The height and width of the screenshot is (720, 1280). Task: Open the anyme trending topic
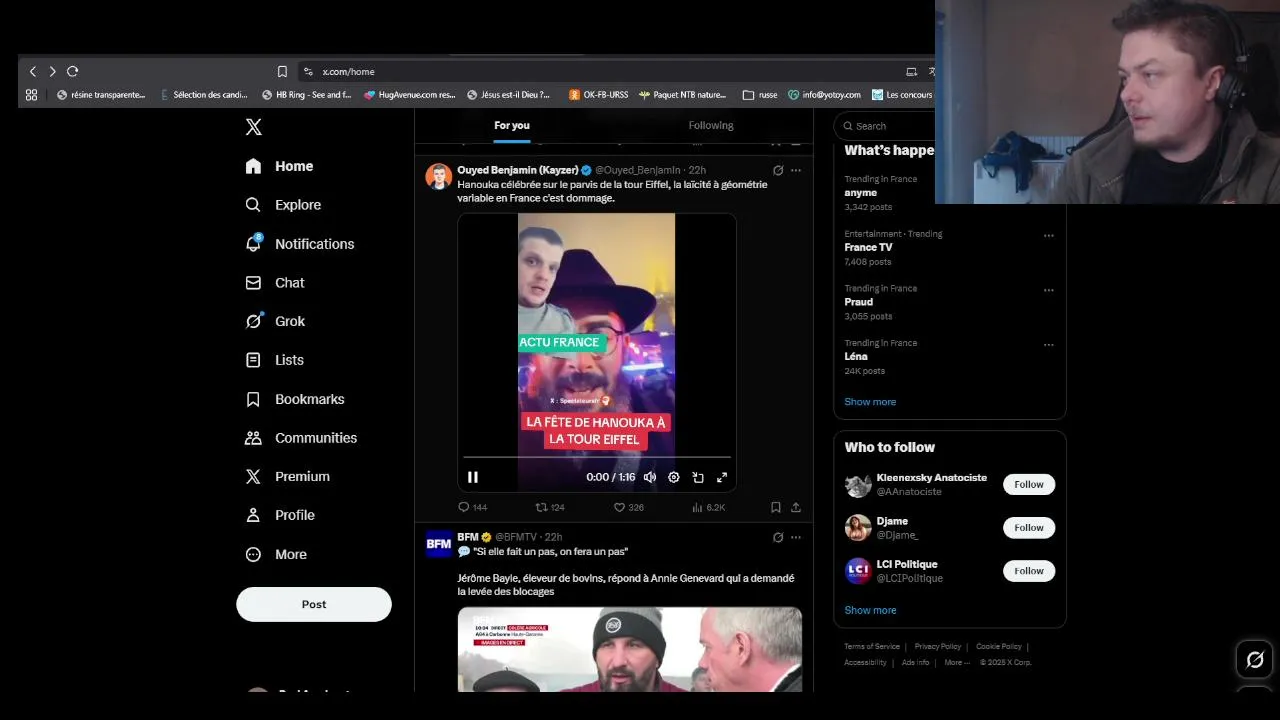pyautogui.click(x=860, y=192)
